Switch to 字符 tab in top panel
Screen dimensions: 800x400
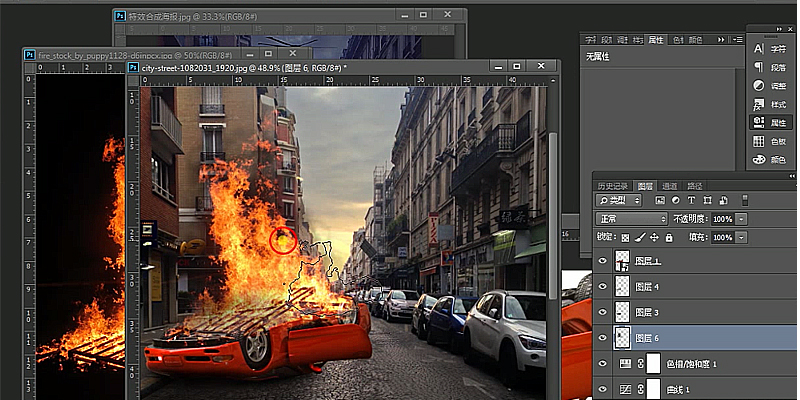[x=590, y=39]
